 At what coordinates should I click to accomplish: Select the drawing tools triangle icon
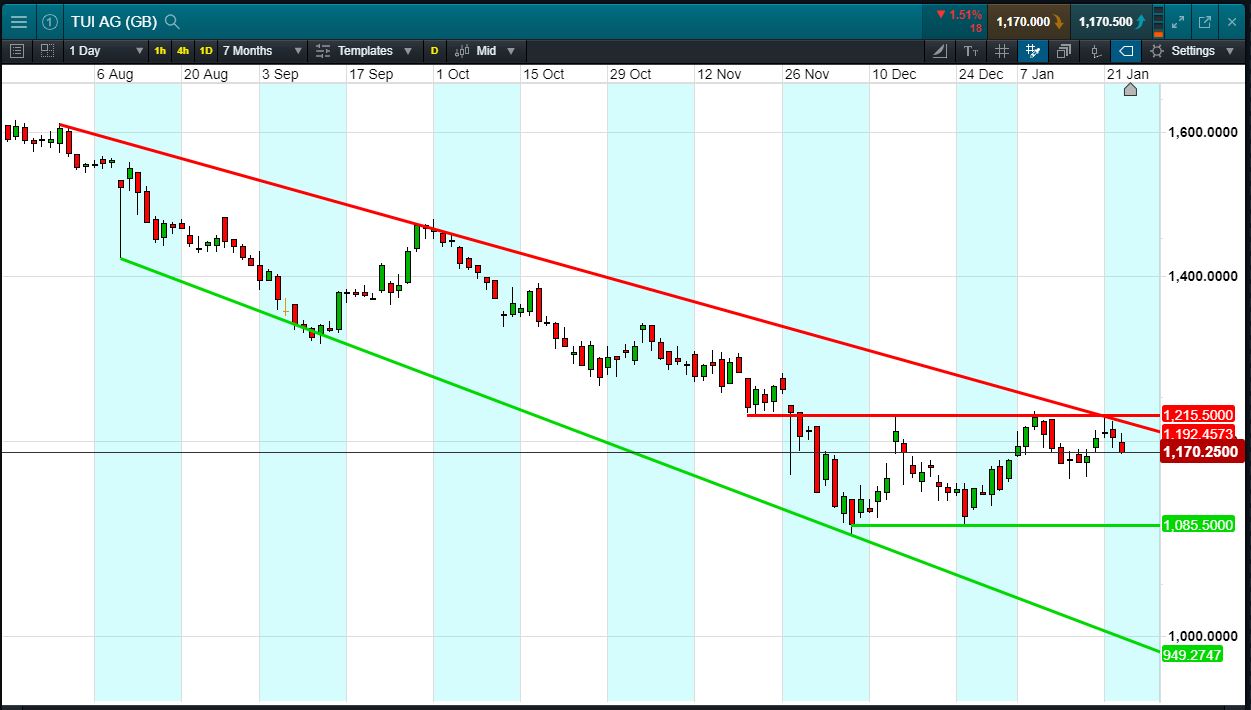[x=940, y=51]
